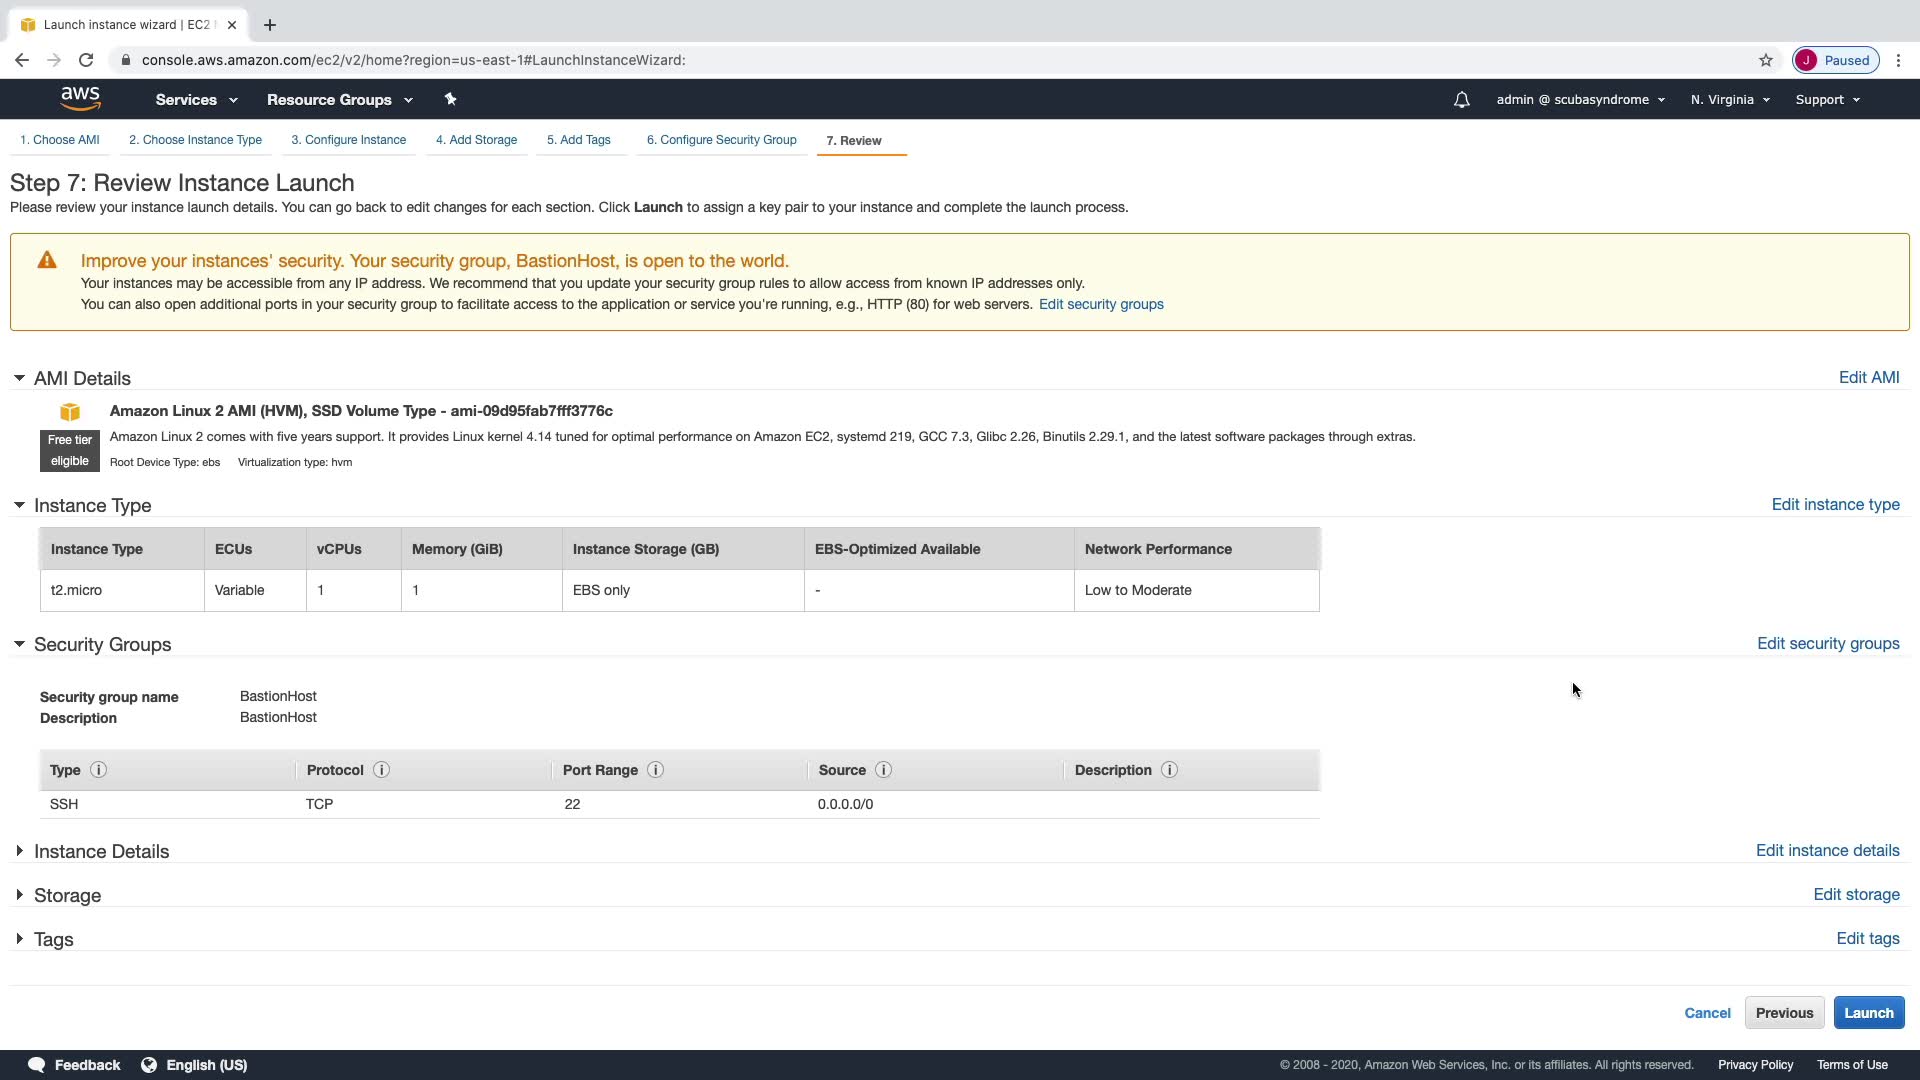
Task: Bookmark page with the star icon
Action: [x=1766, y=60]
